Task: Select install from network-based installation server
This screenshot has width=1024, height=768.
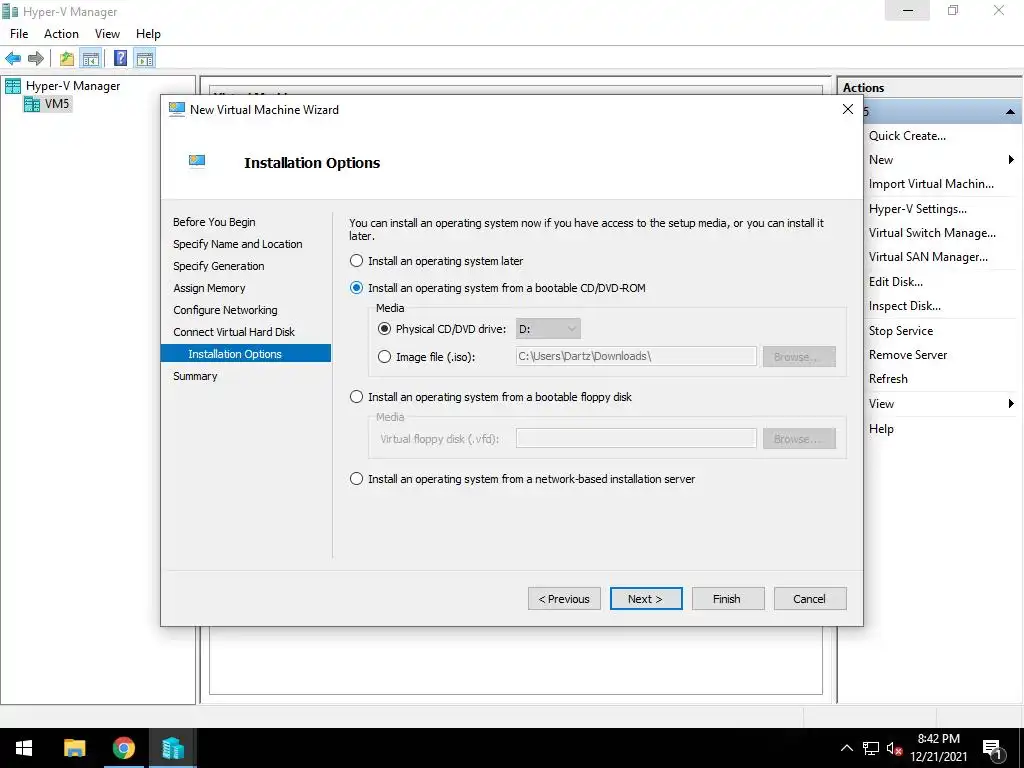Action: pyautogui.click(x=356, y=479)
